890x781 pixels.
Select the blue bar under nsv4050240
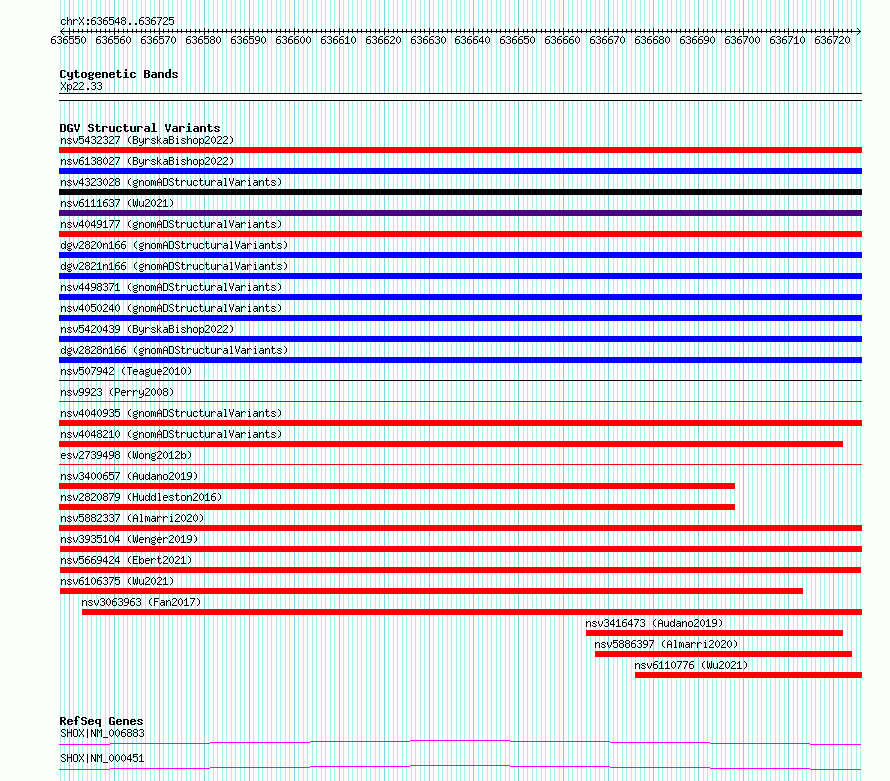point(460,318)
